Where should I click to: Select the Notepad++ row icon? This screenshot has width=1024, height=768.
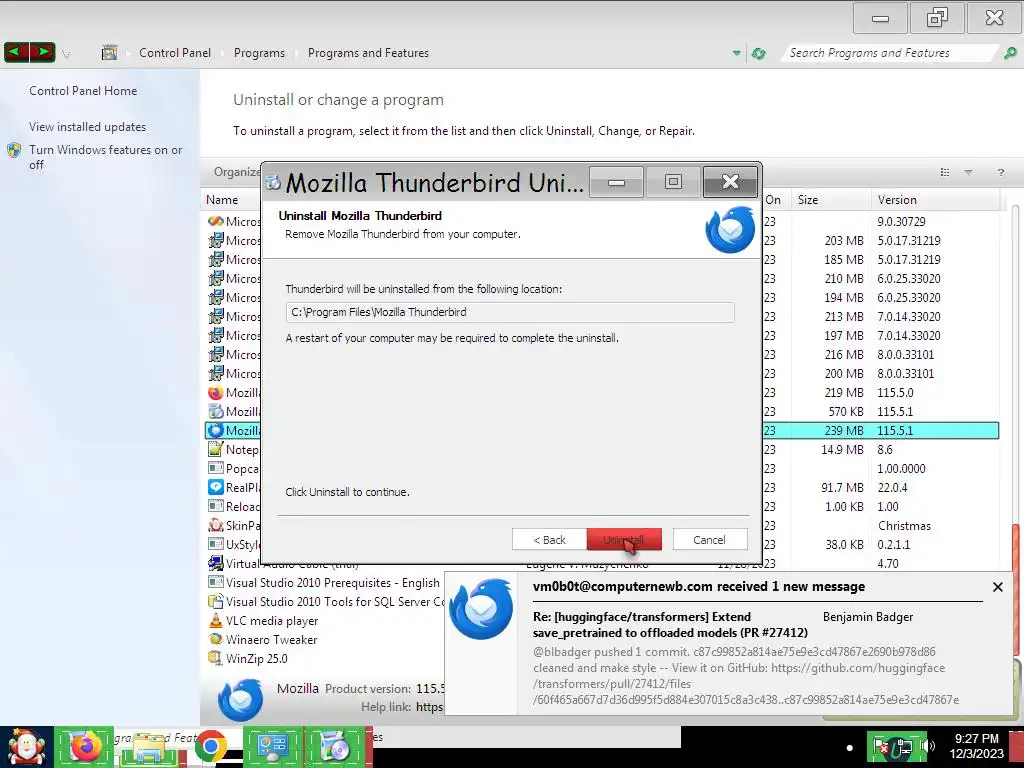tap(216, 449)
